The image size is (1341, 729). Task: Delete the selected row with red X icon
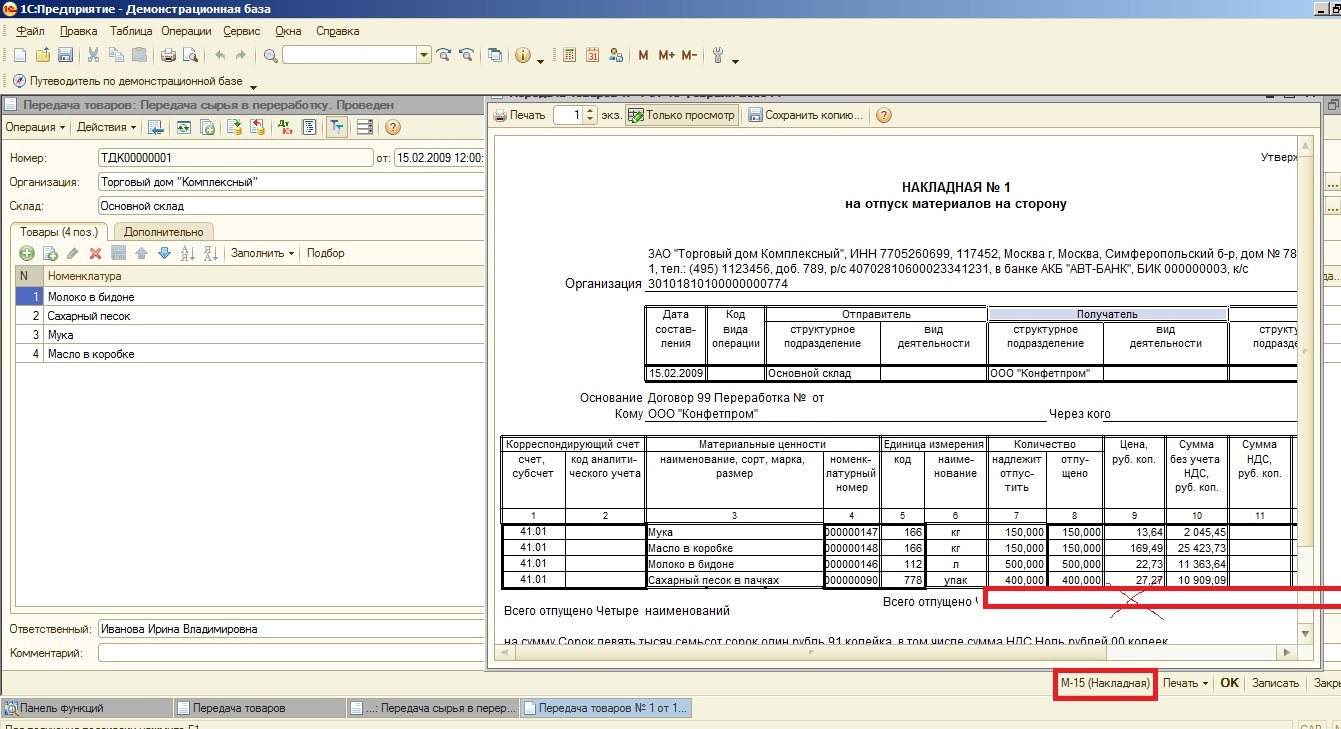[96, 254]
